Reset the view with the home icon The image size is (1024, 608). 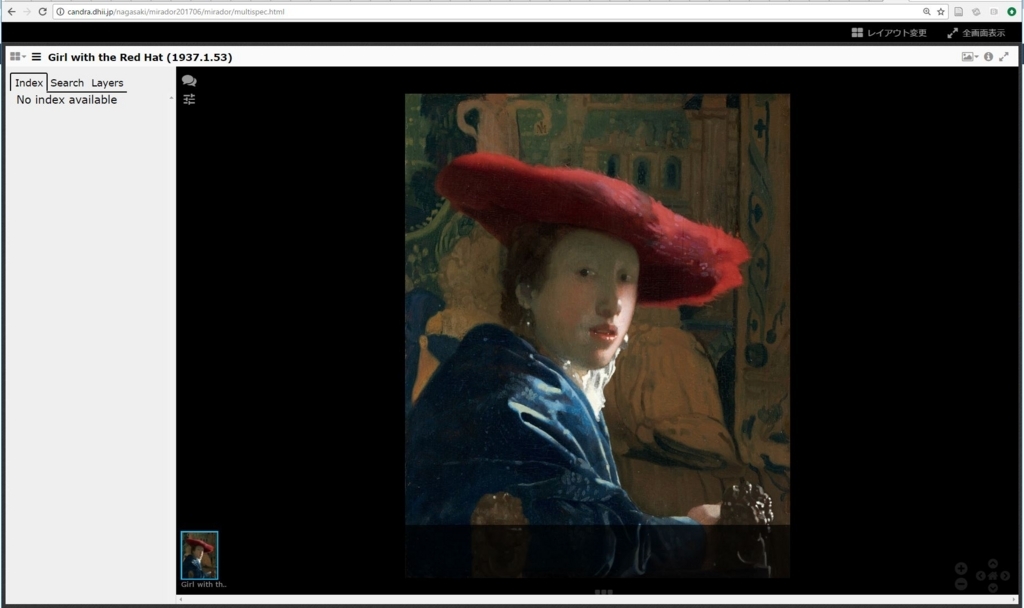point(993,576)
